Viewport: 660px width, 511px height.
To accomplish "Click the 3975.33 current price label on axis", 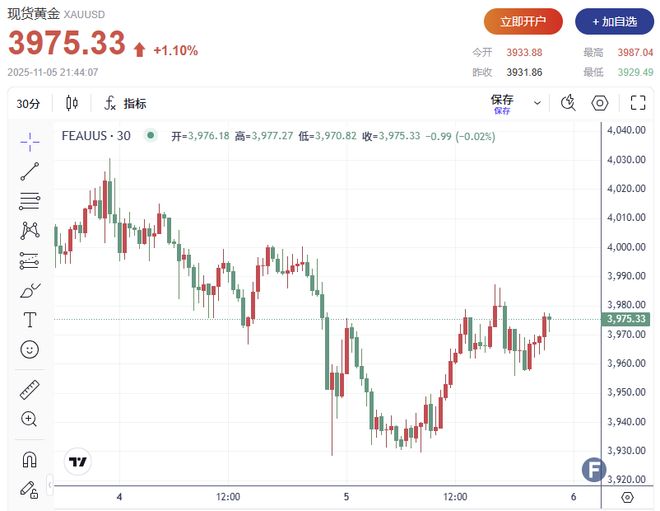I will click(627, 319).
